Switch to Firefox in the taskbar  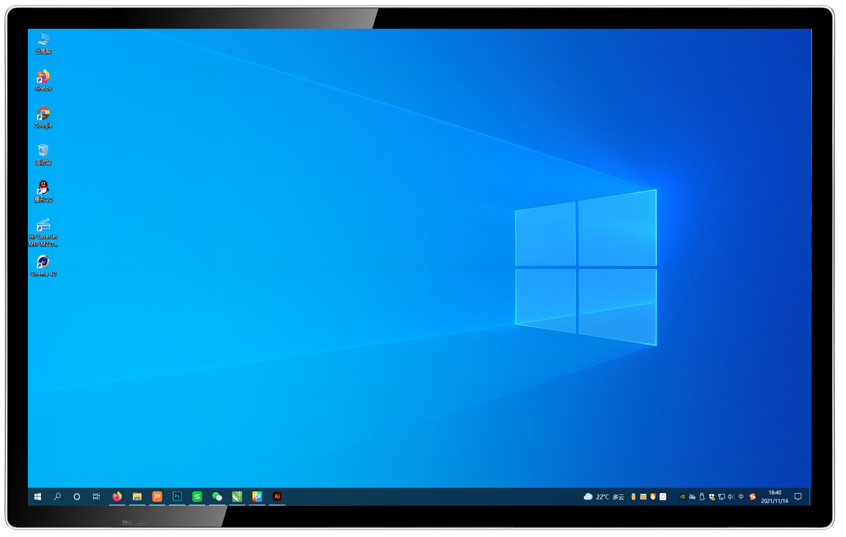coord(117,497)
